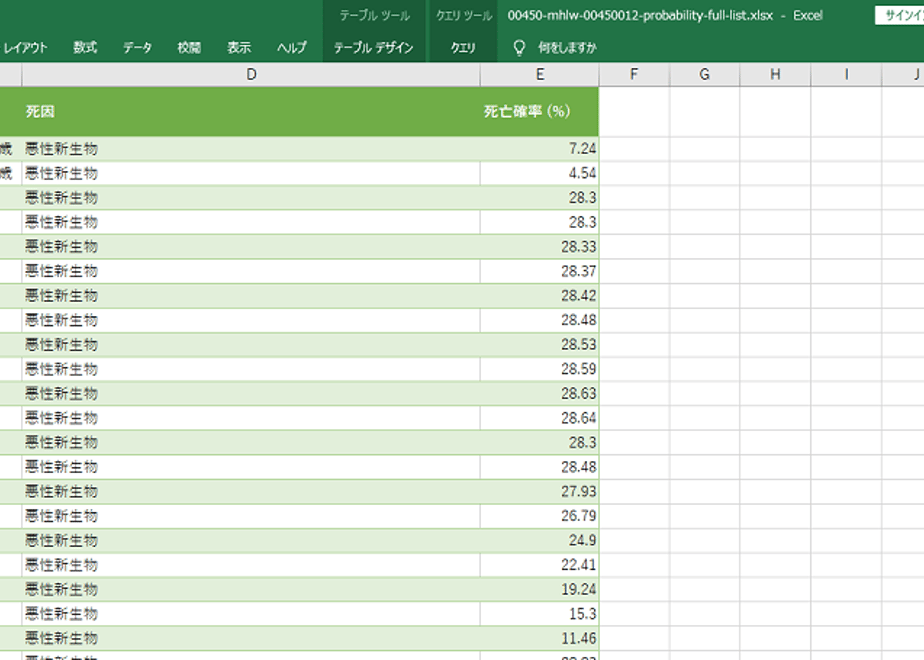Select column D header
Image resolution: width=924 pixels, height=660 pixels.
(251, 74)
